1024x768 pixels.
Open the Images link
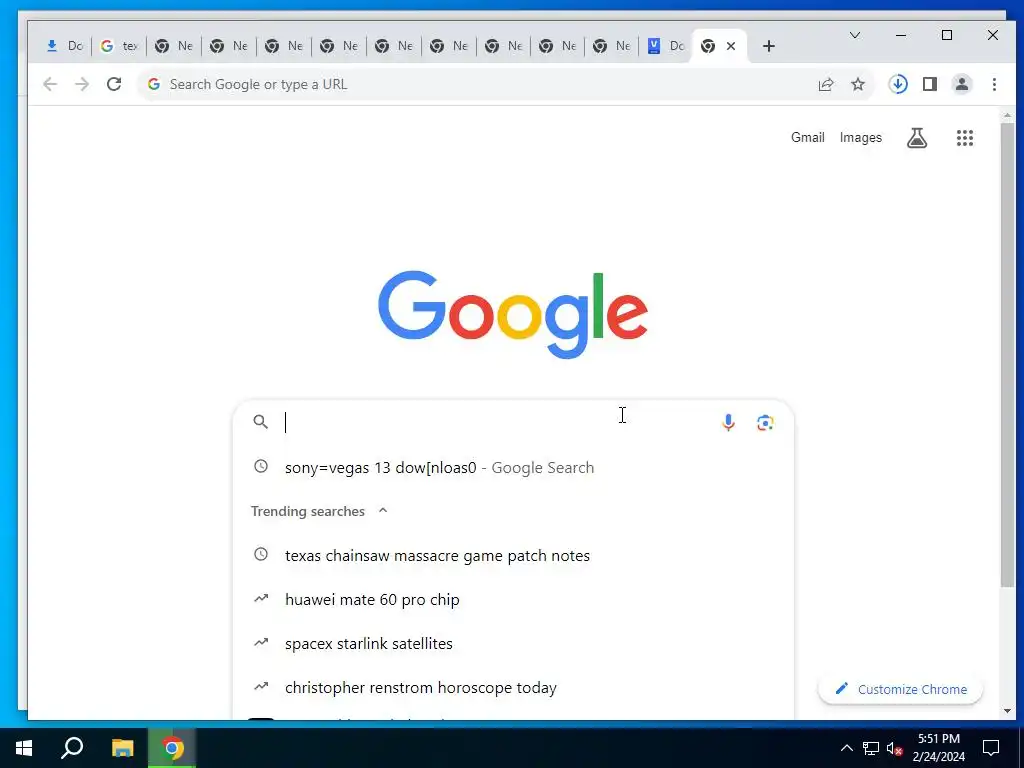tap(861, 137)
